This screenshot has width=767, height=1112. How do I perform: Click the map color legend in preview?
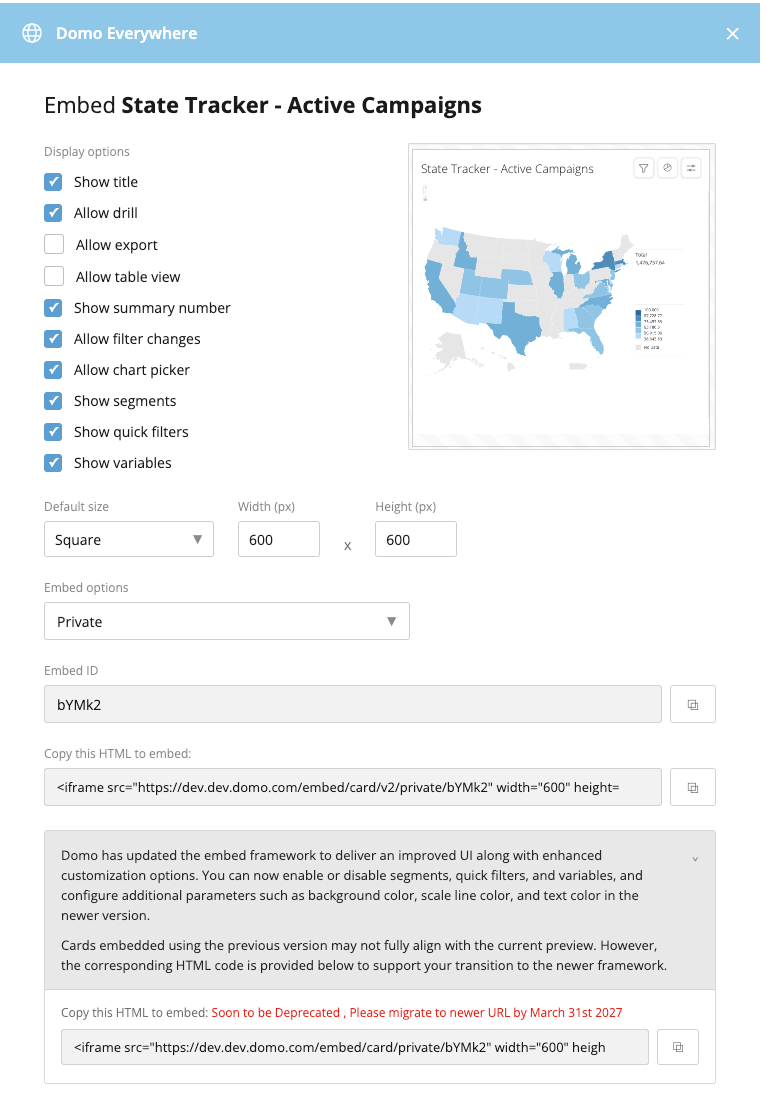tap(649, 328)
